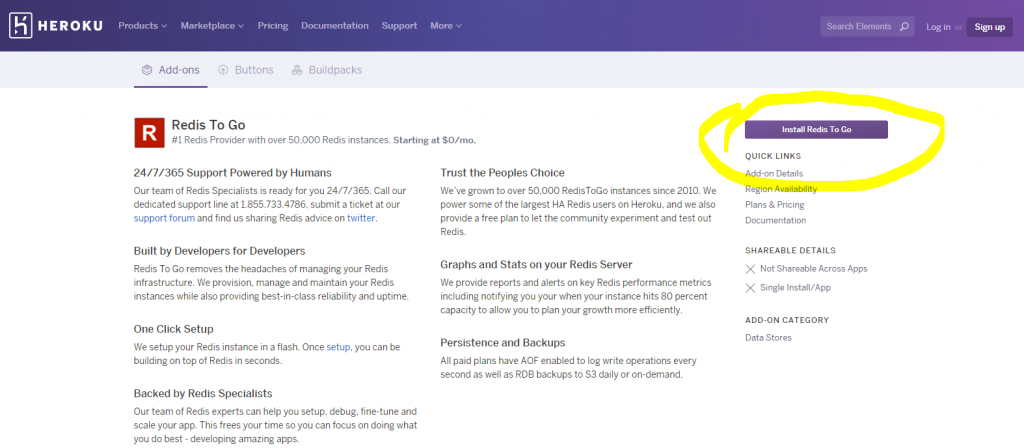Click the ADD-ON CATEGORY label
Image resolution: width=1024 pixels, height=448 pixels.
(x=787, y=321)
